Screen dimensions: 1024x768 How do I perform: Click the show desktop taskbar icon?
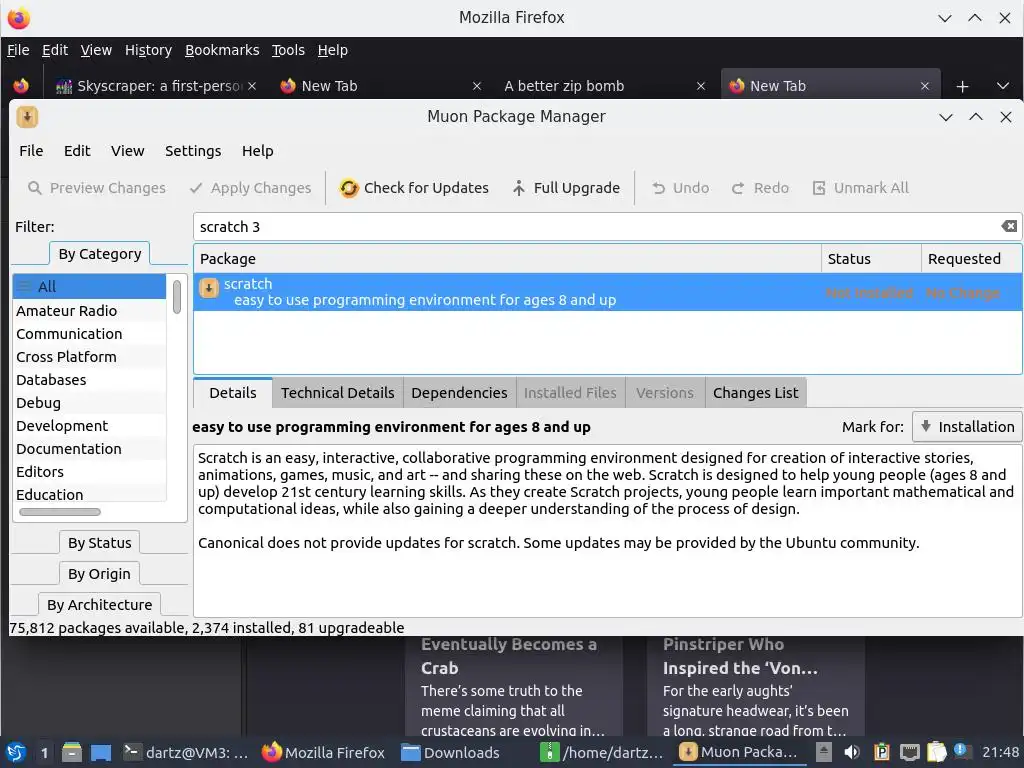click(101, 752)
